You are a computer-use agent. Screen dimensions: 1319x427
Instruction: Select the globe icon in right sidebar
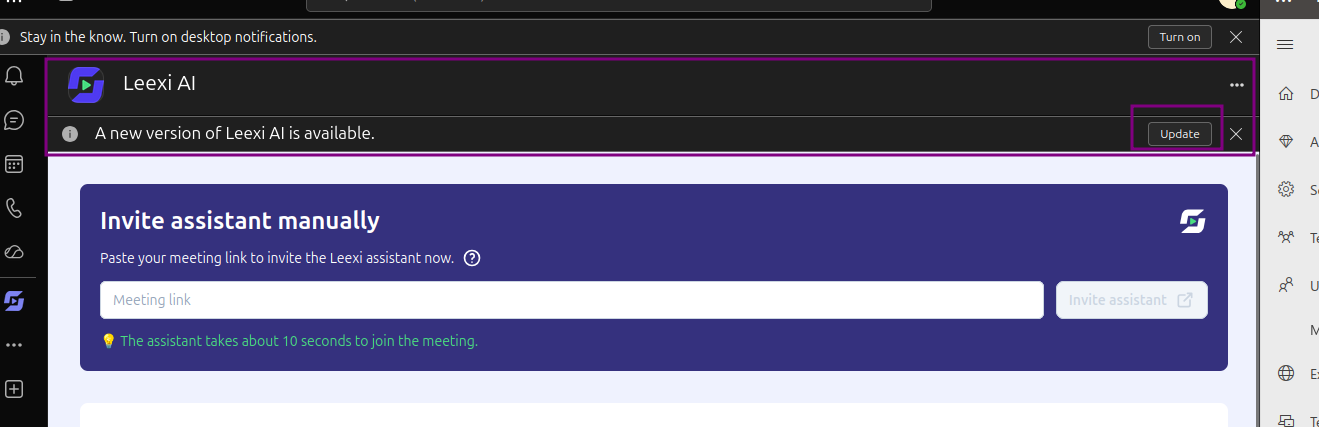[x=1287, y=374]
